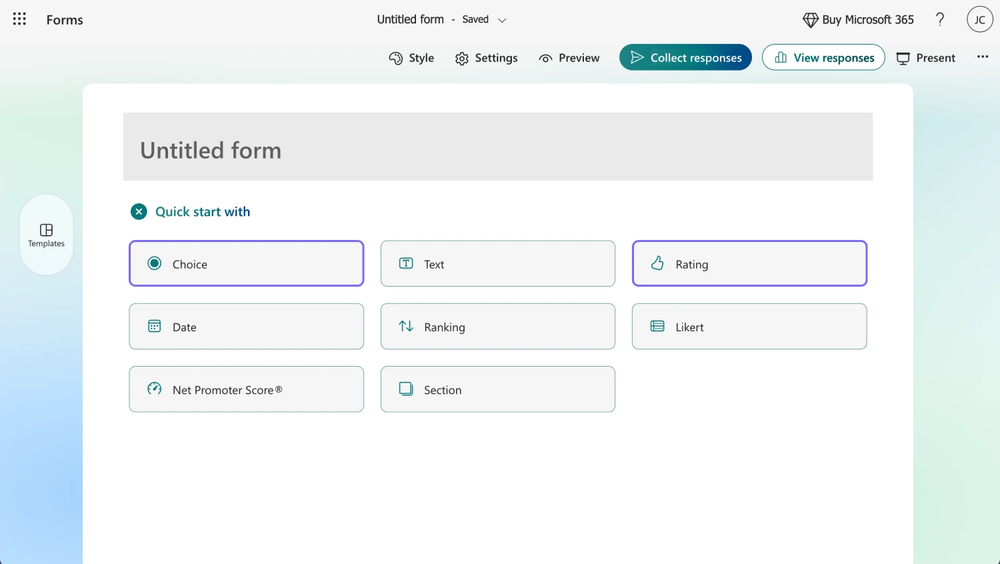This screenshot has width=1000, height=564.
Task: Click Buy Microsoft 365 link
Action: (858, 20)
